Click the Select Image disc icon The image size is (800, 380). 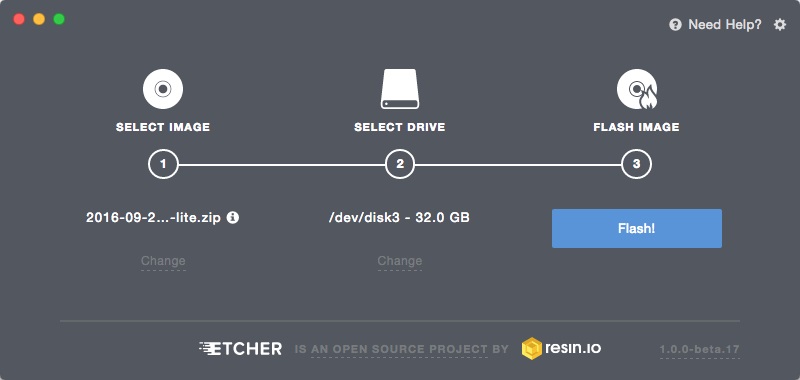pyautogui.click(x=163, y=89)
